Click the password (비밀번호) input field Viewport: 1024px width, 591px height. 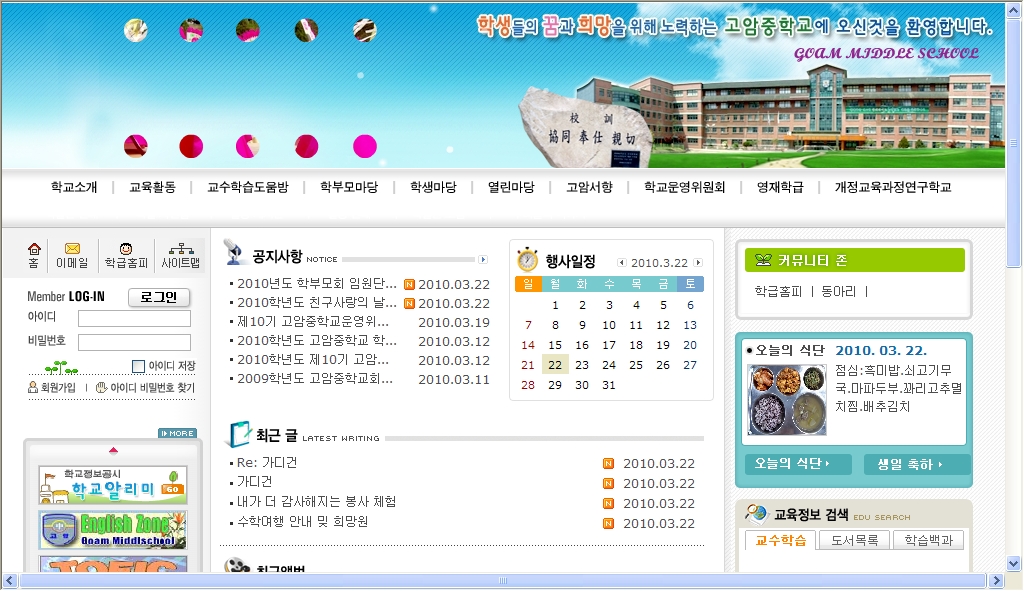134,342
